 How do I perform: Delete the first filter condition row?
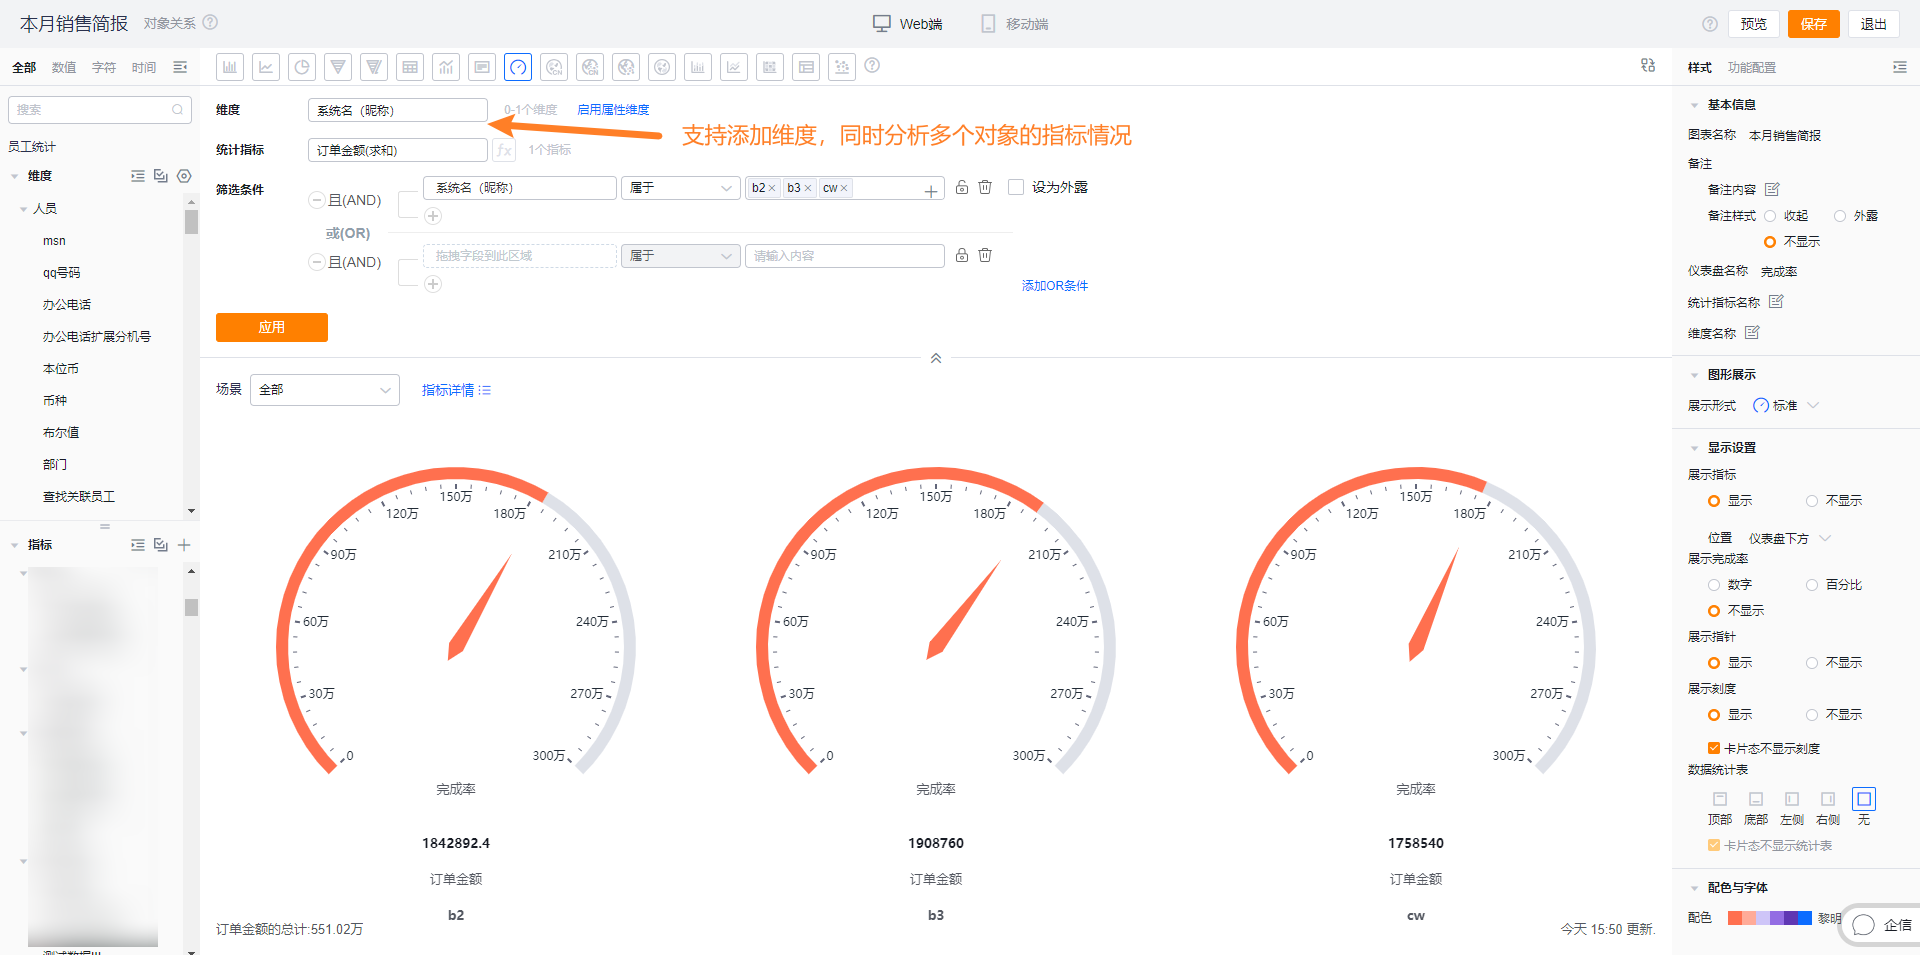point(985,188)
